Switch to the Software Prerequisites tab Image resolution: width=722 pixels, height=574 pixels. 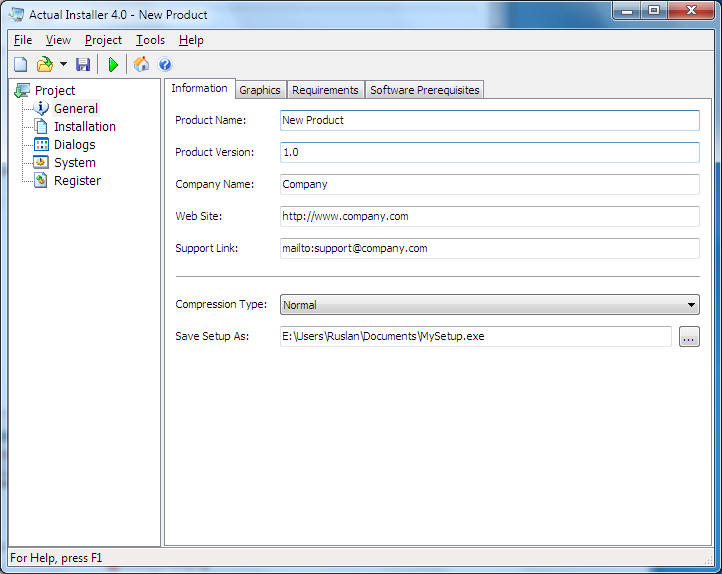click(x=425, y=90)
